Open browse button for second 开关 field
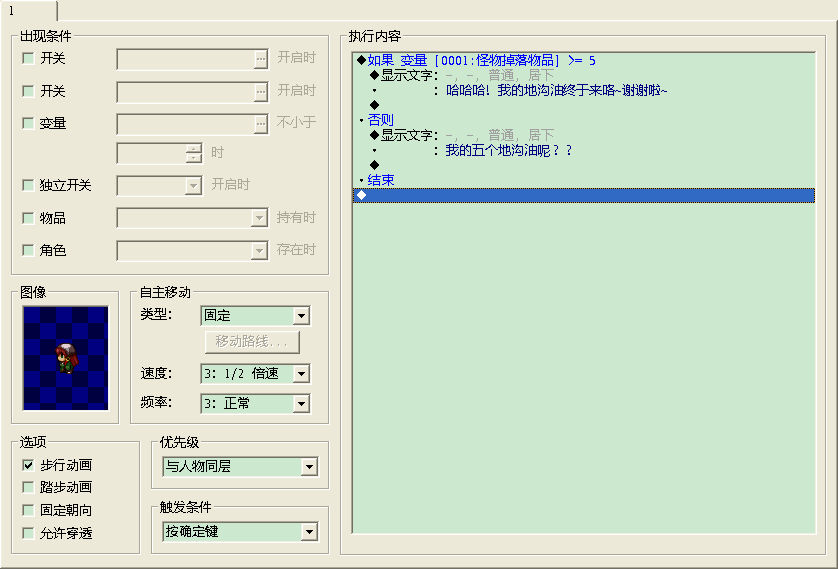838x569 pixels. 260,92
